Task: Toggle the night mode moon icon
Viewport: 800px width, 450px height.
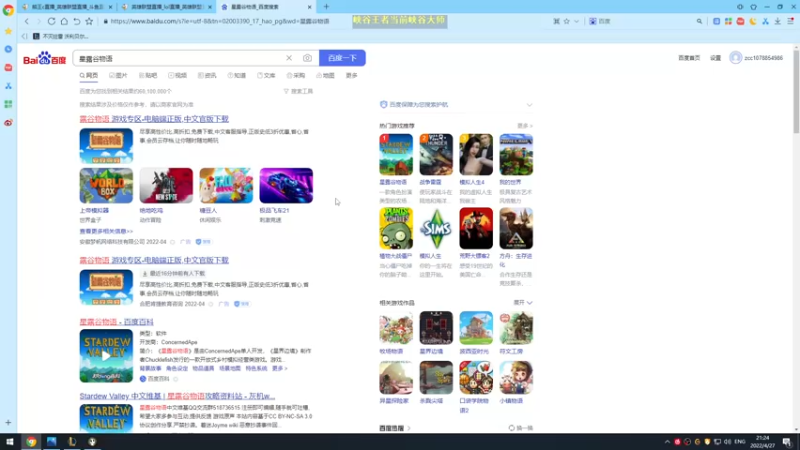Action: pos(753,21)
